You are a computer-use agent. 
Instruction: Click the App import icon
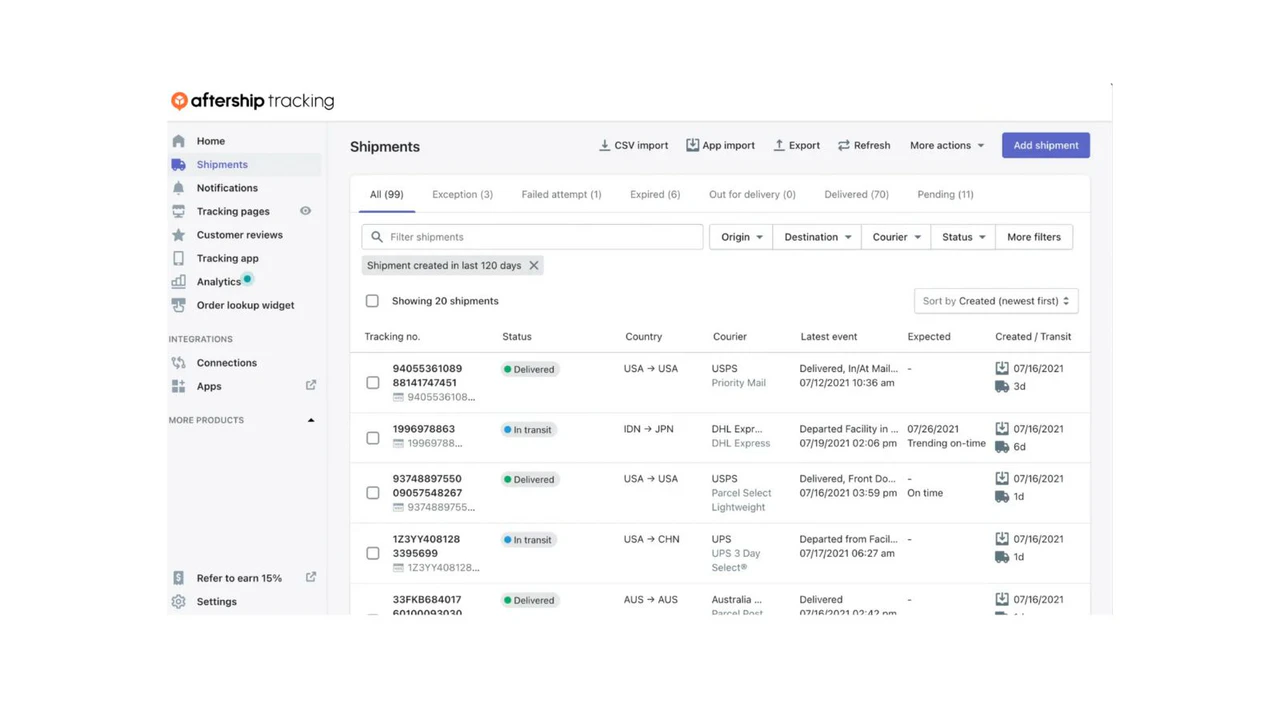(692, 145)
